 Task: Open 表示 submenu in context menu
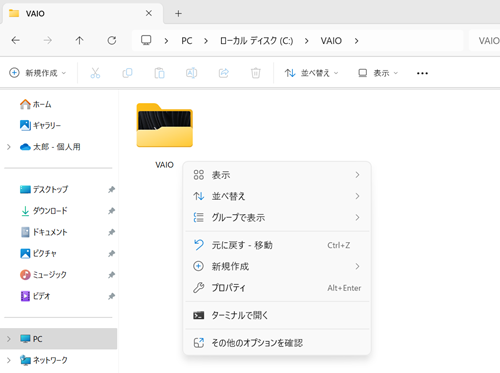(277, 175)
